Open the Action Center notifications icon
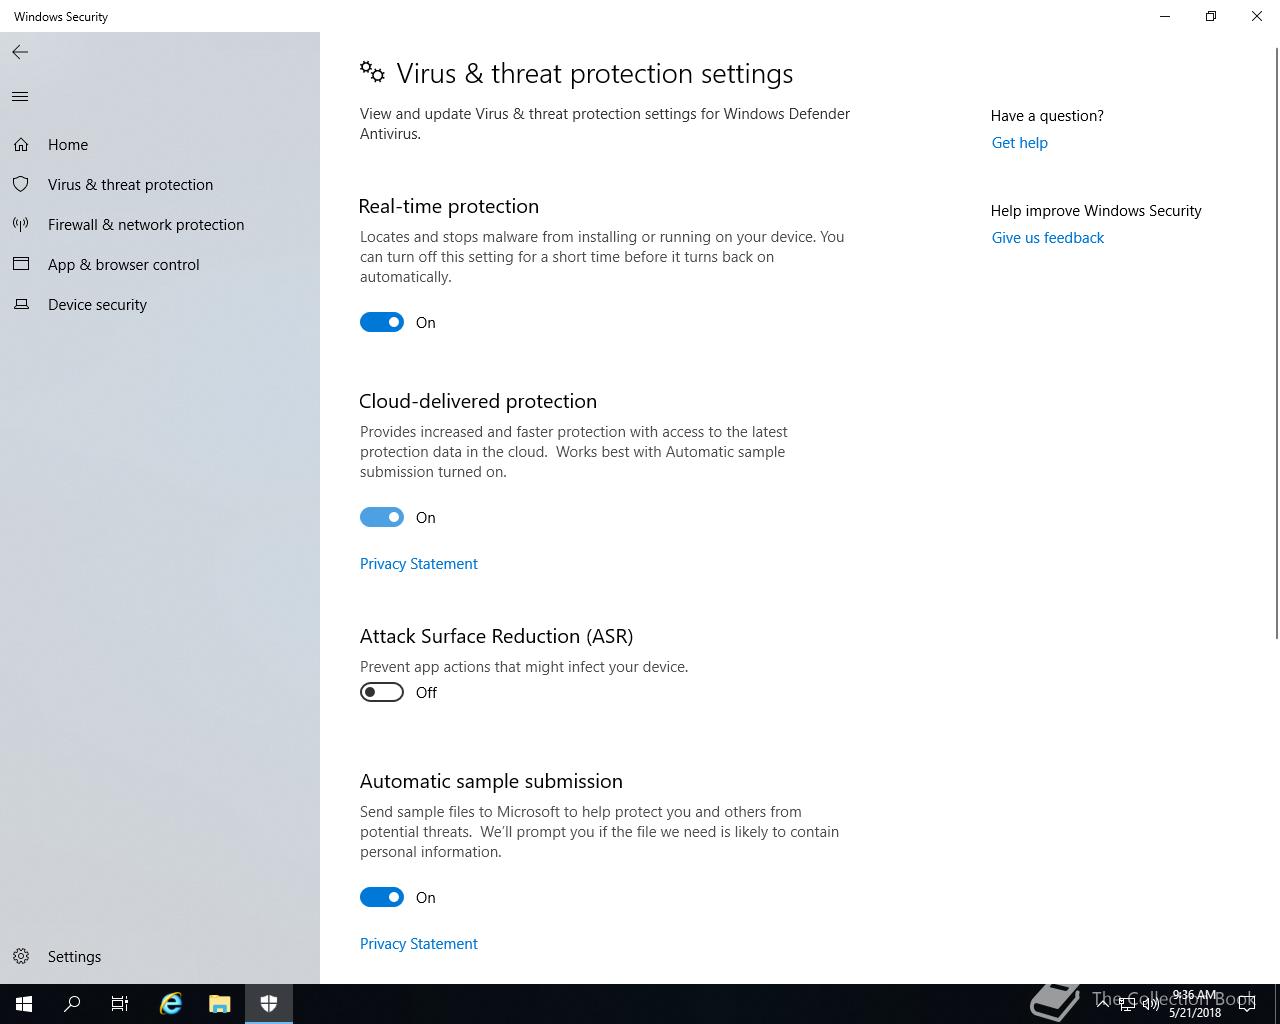 [x=1247, y=1004]
